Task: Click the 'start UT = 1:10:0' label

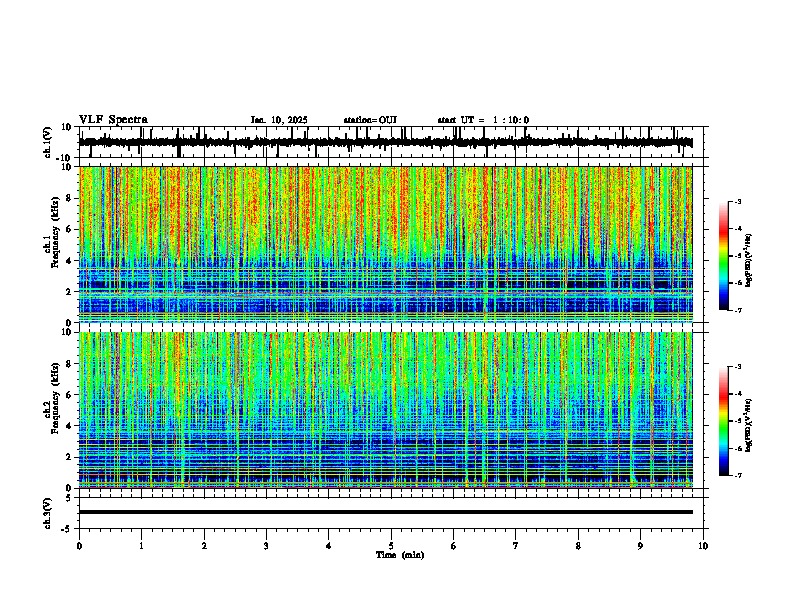Action: pos(483,120)
